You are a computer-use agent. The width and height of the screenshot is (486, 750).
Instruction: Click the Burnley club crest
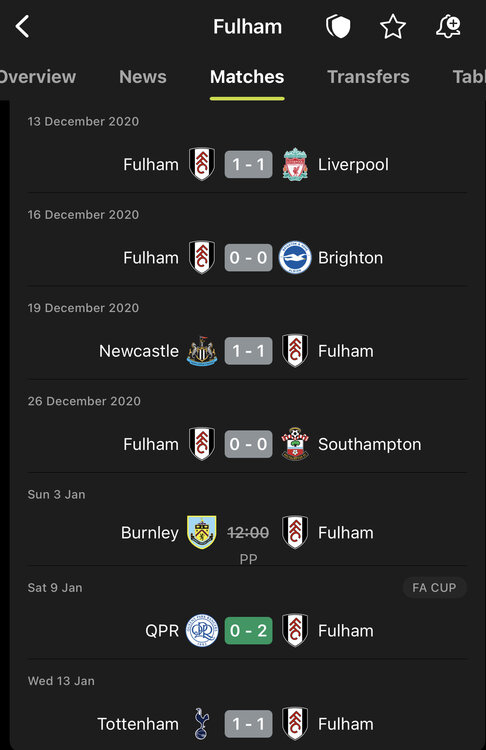[x=202, y=532]
